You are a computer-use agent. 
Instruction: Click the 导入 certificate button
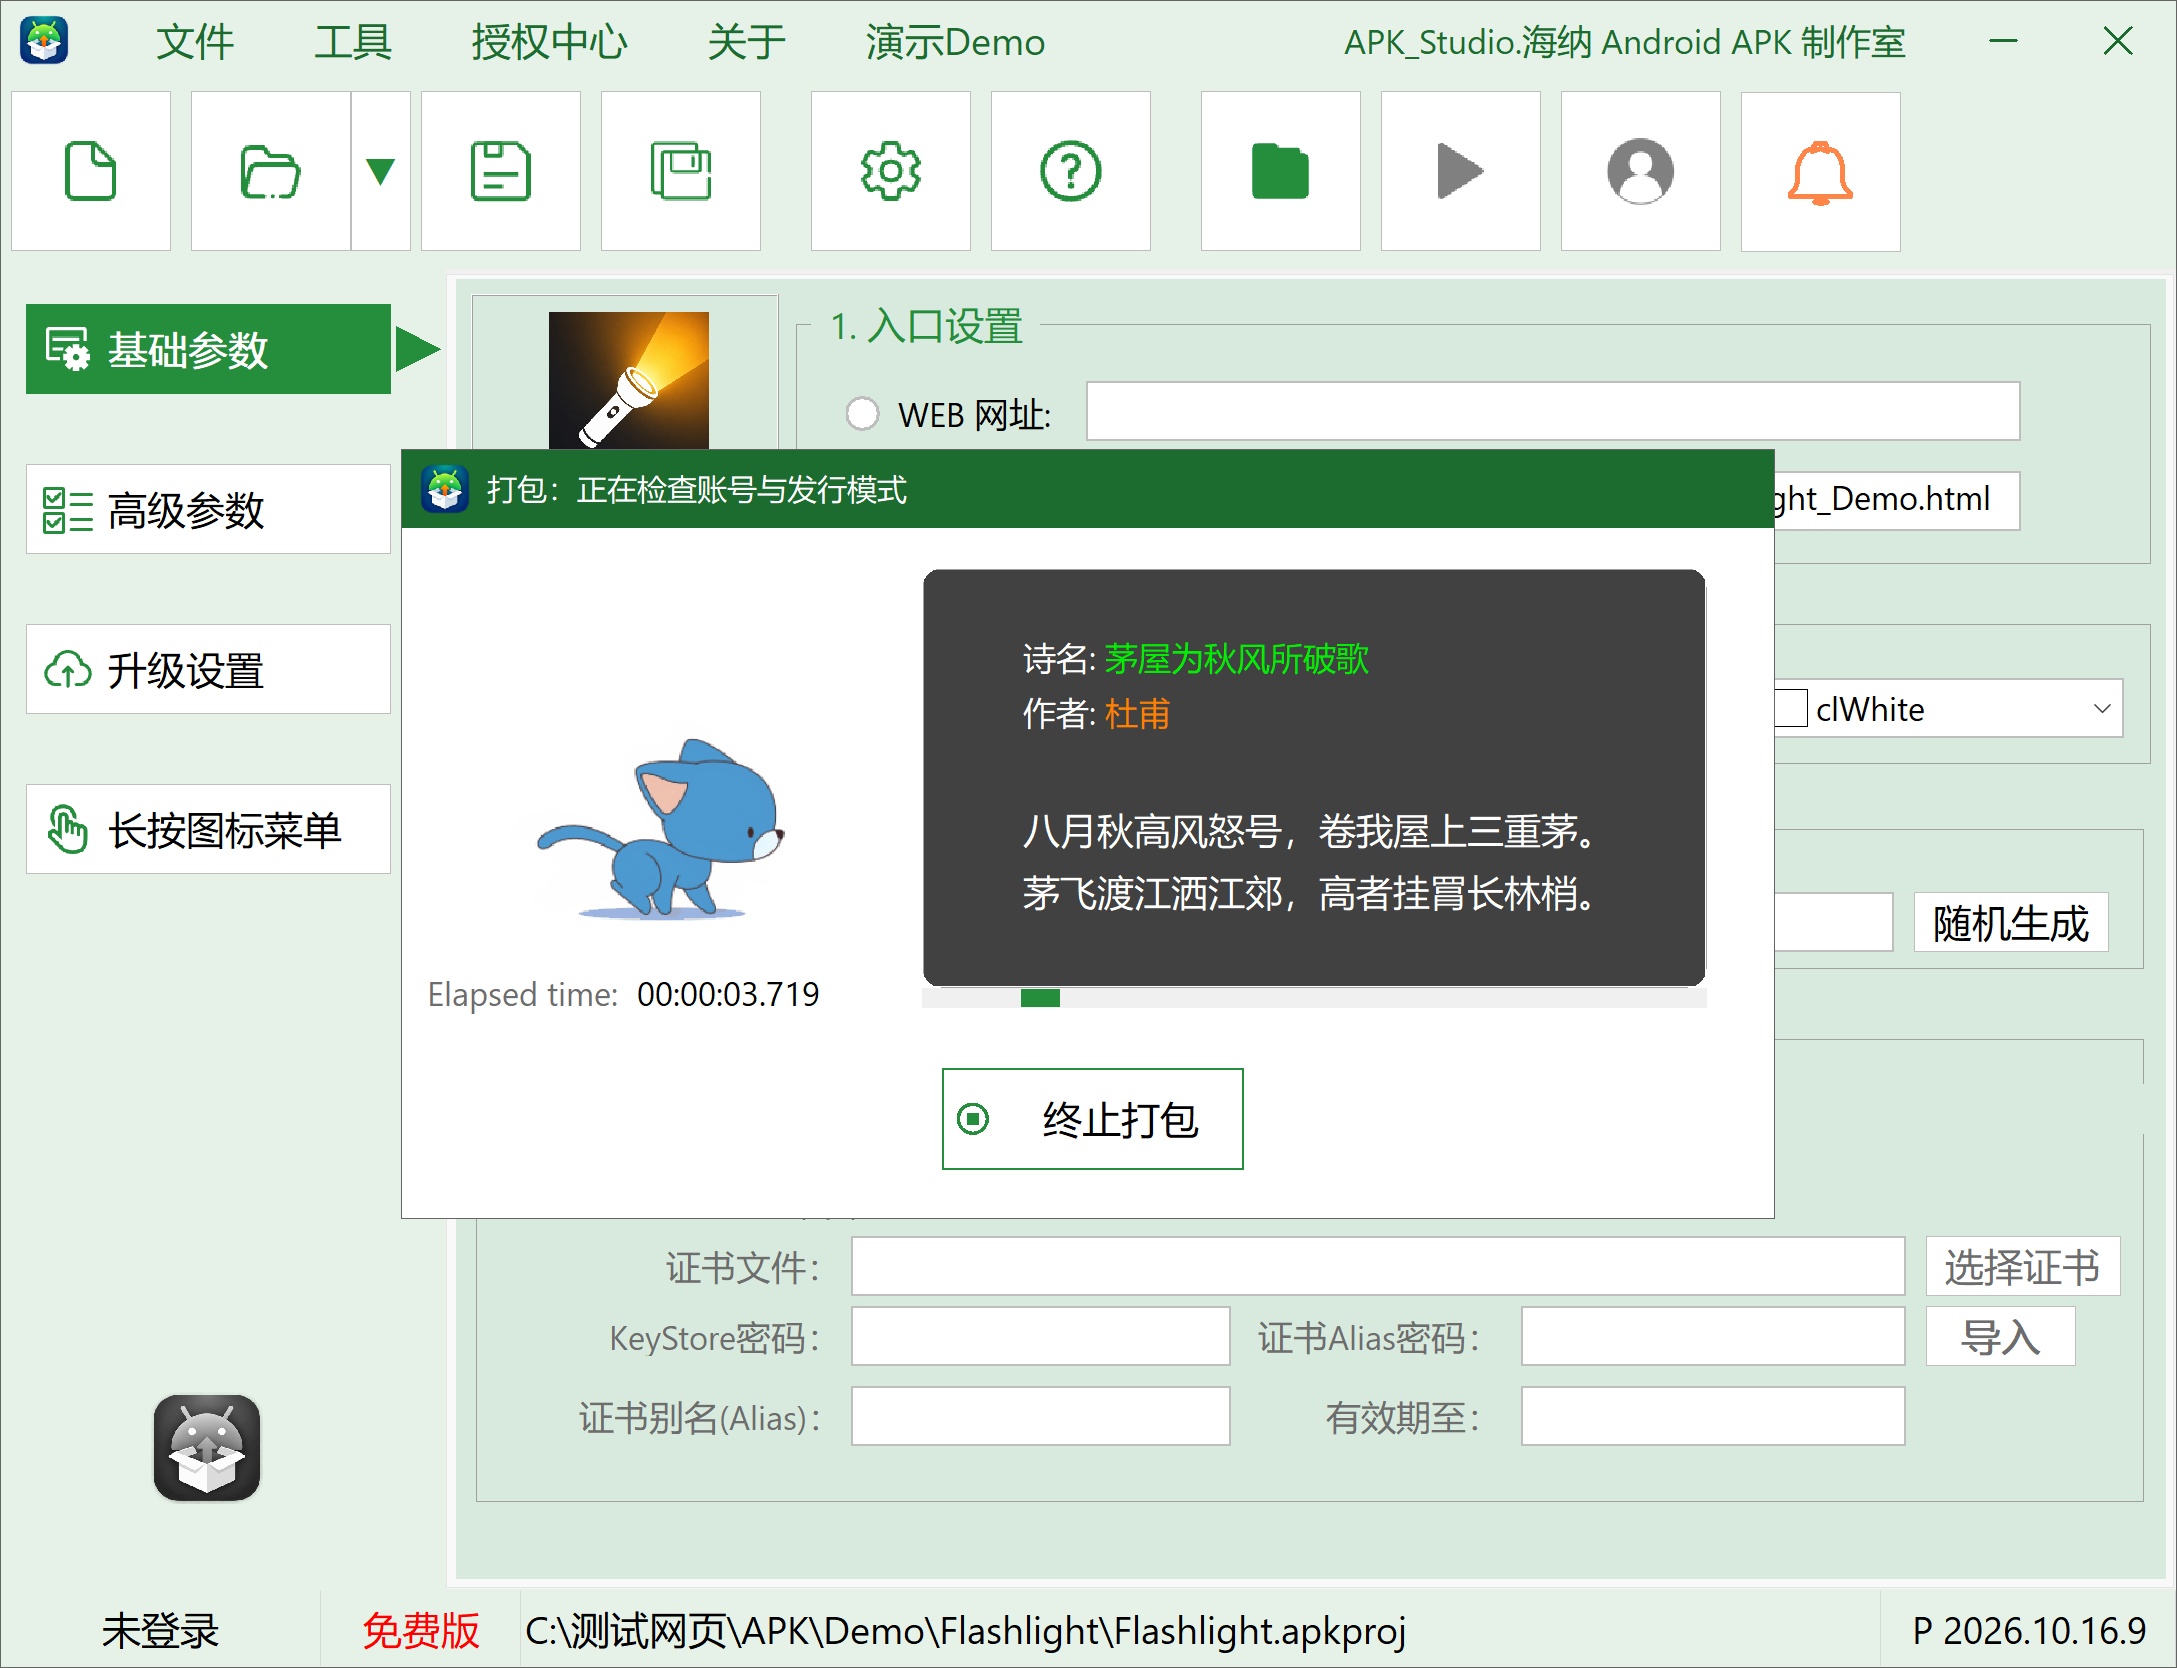[2001, 1336]
